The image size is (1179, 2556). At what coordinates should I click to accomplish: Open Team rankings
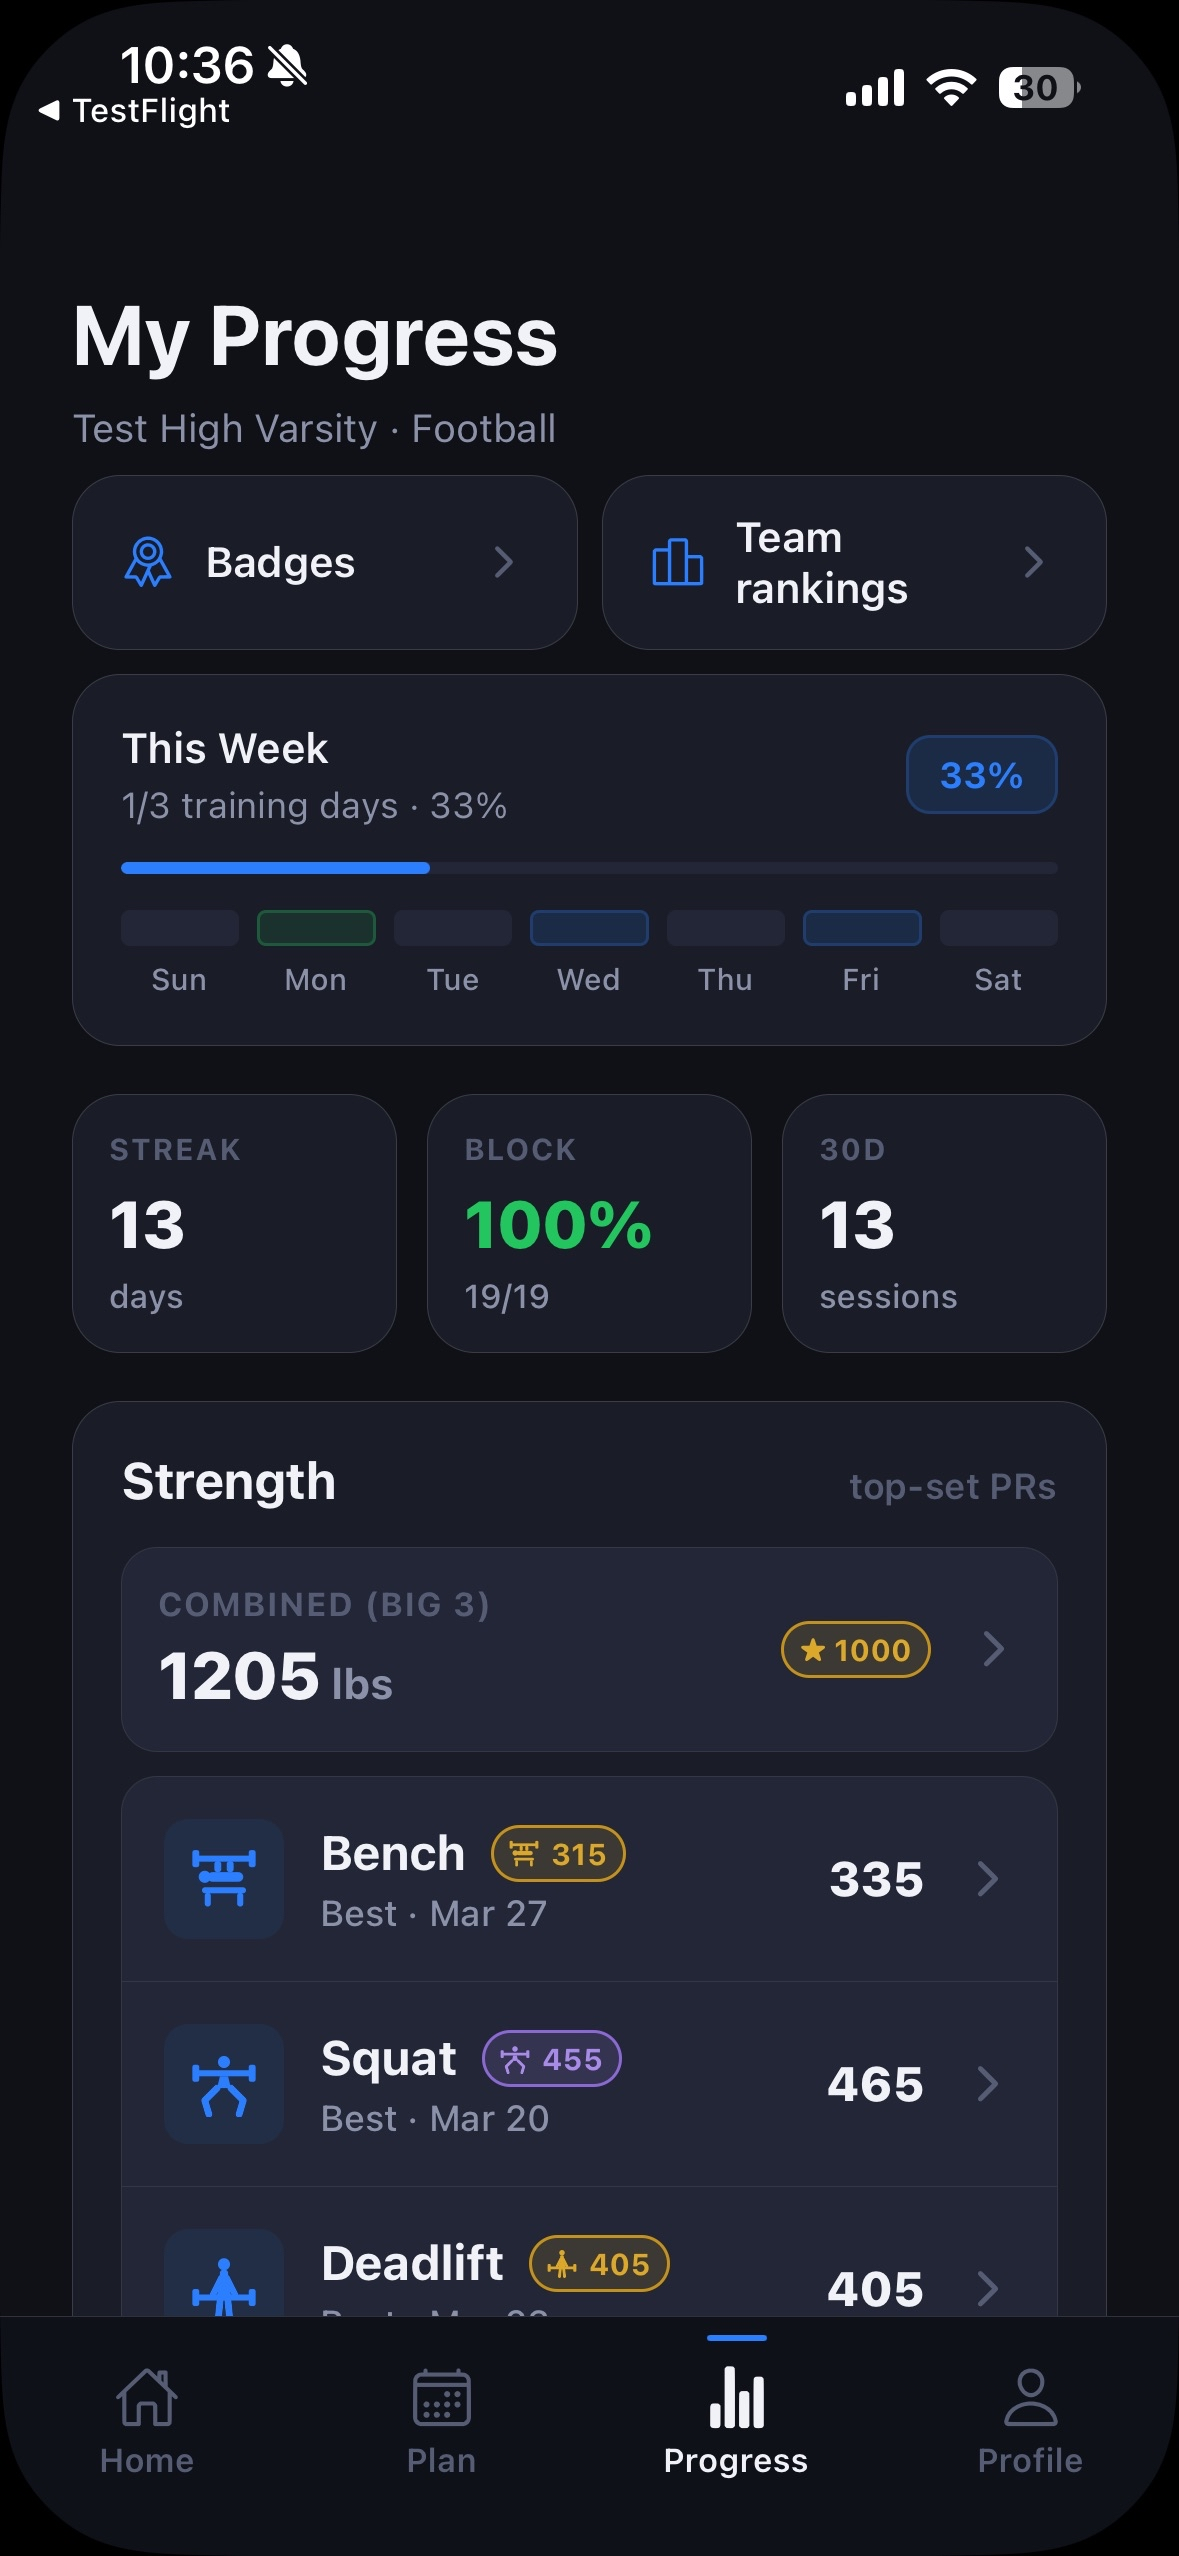point(855,562)
